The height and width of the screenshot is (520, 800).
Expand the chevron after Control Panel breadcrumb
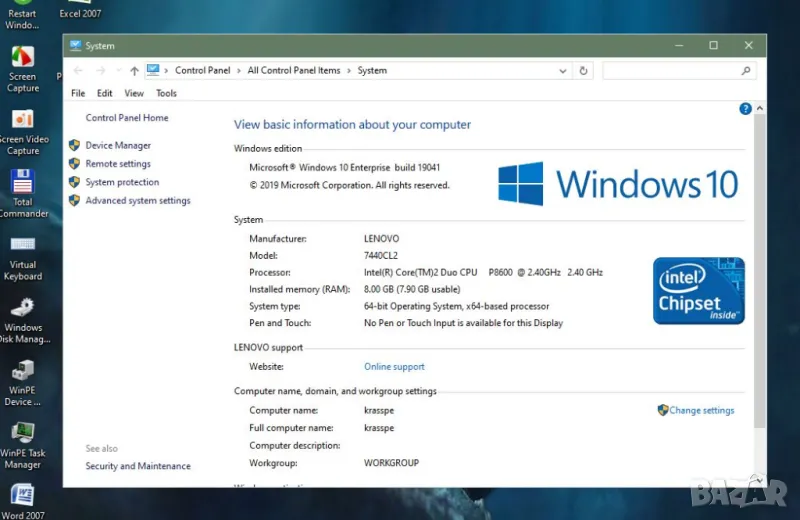pos(239,71)
